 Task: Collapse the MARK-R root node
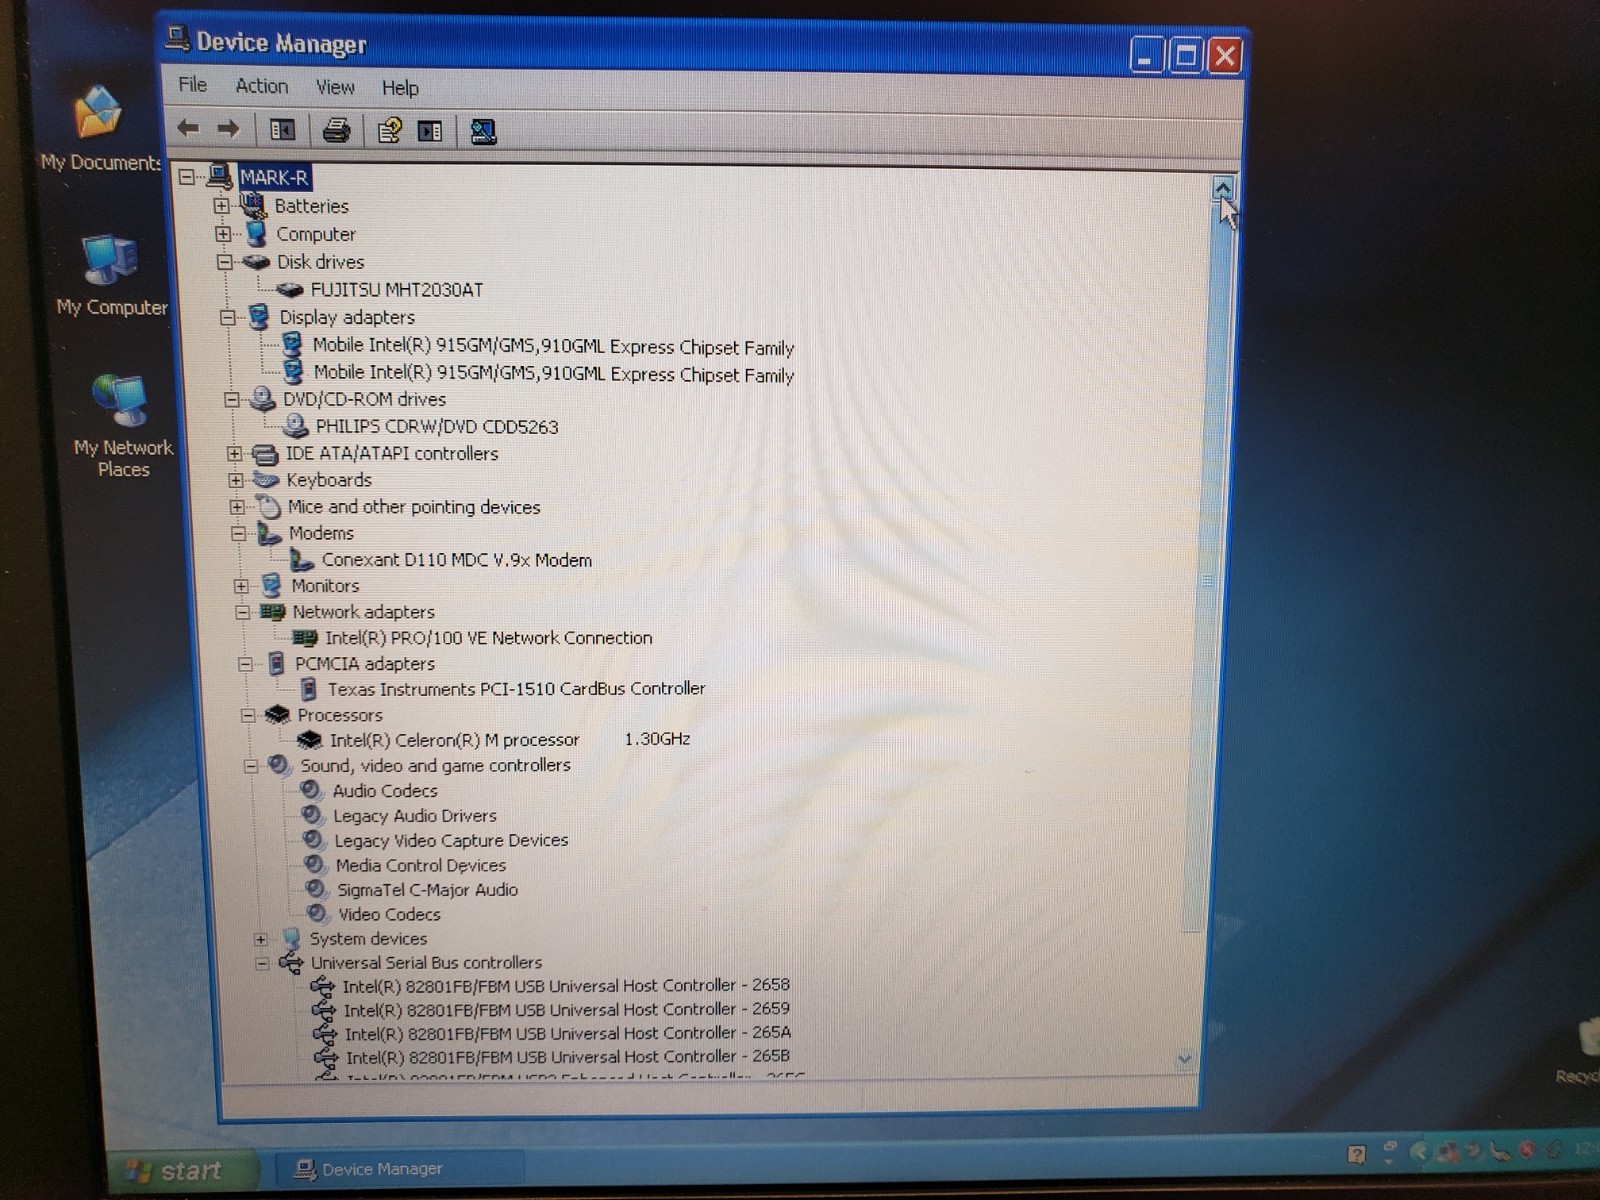(186, 177)
